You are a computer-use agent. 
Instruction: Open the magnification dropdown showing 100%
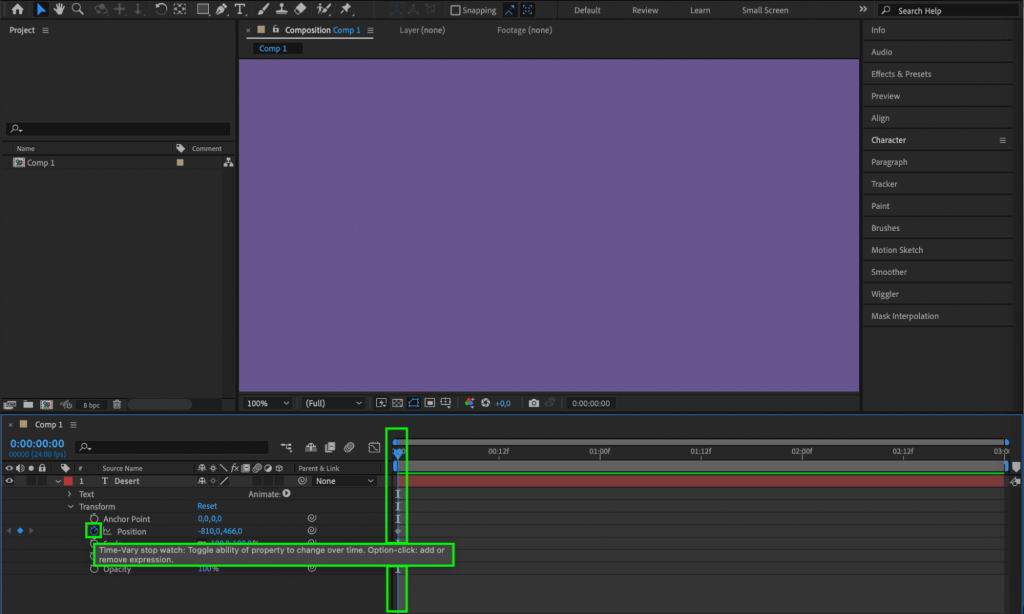267,403
